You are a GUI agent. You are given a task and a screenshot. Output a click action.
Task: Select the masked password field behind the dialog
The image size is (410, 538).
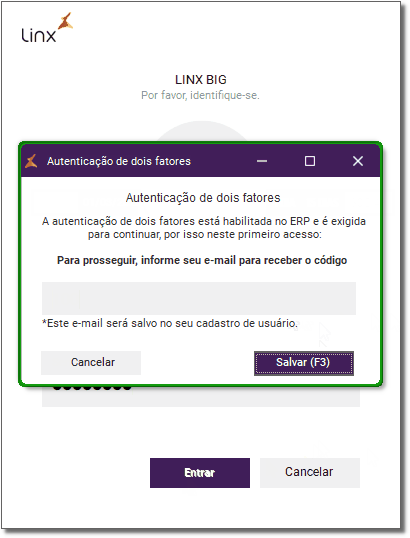pos(201,397)
